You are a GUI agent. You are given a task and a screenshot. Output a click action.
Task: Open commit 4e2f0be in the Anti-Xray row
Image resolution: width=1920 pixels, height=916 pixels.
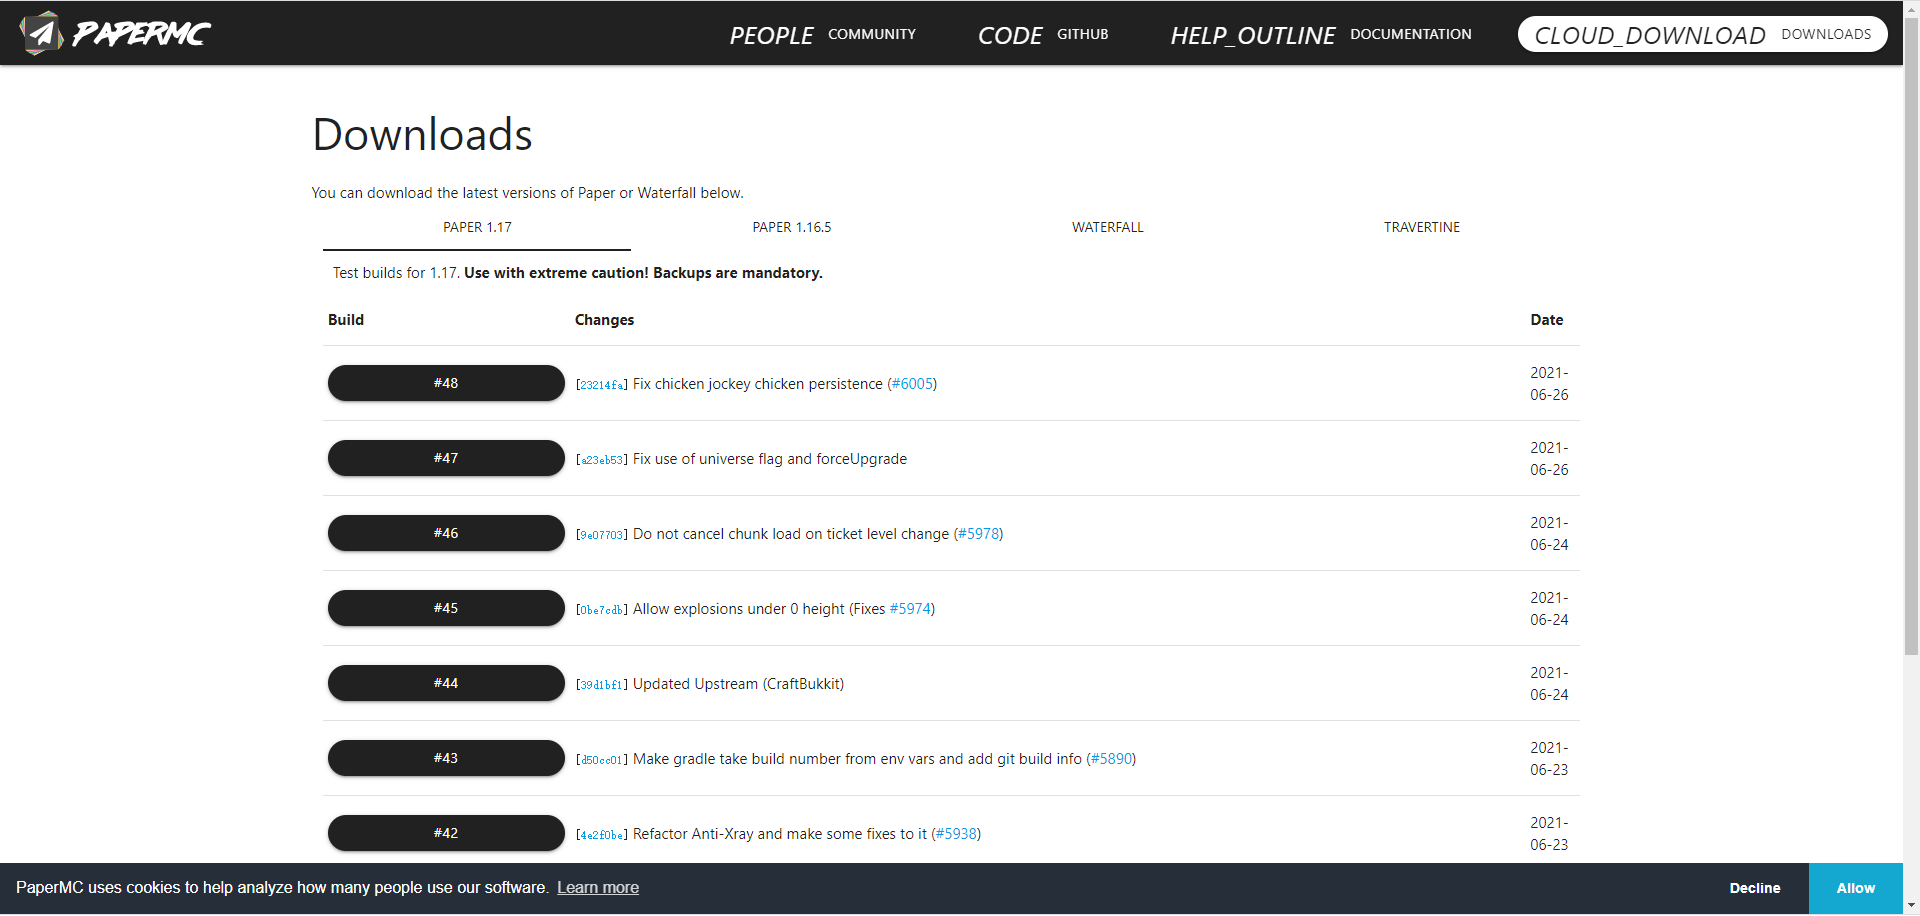click(x=602, y=835)
